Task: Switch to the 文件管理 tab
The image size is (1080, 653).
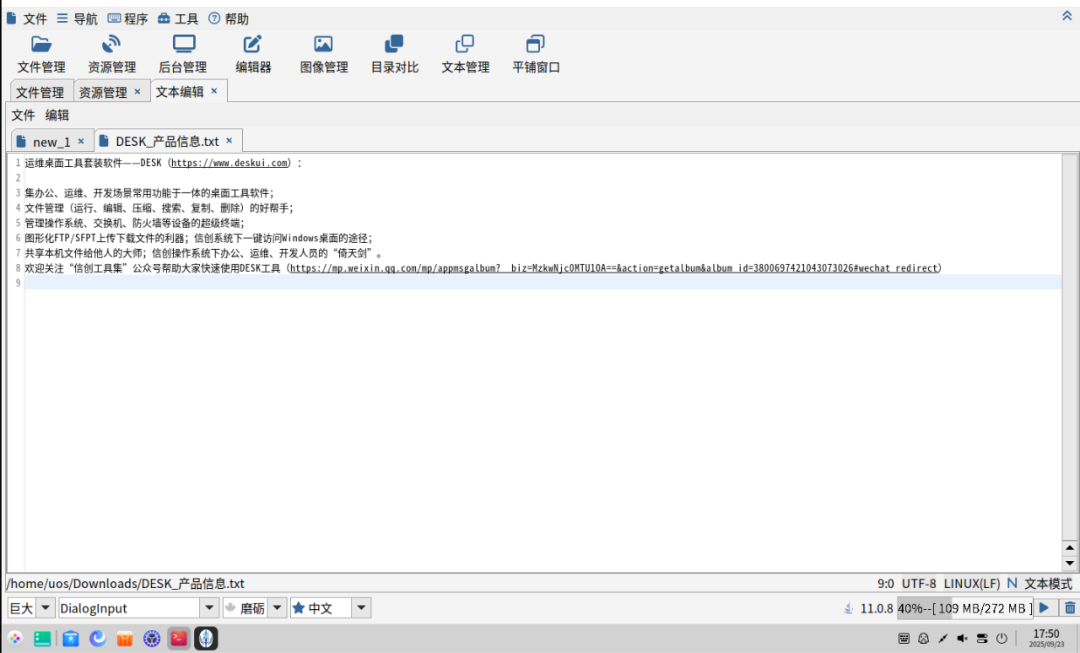Action: [40, 92]
